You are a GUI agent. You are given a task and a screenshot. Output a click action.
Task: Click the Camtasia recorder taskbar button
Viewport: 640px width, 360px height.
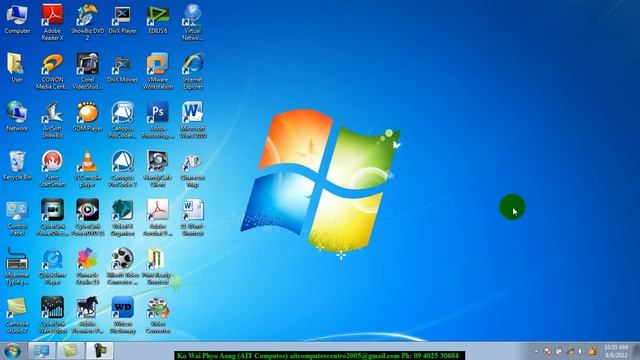(100, 351)
